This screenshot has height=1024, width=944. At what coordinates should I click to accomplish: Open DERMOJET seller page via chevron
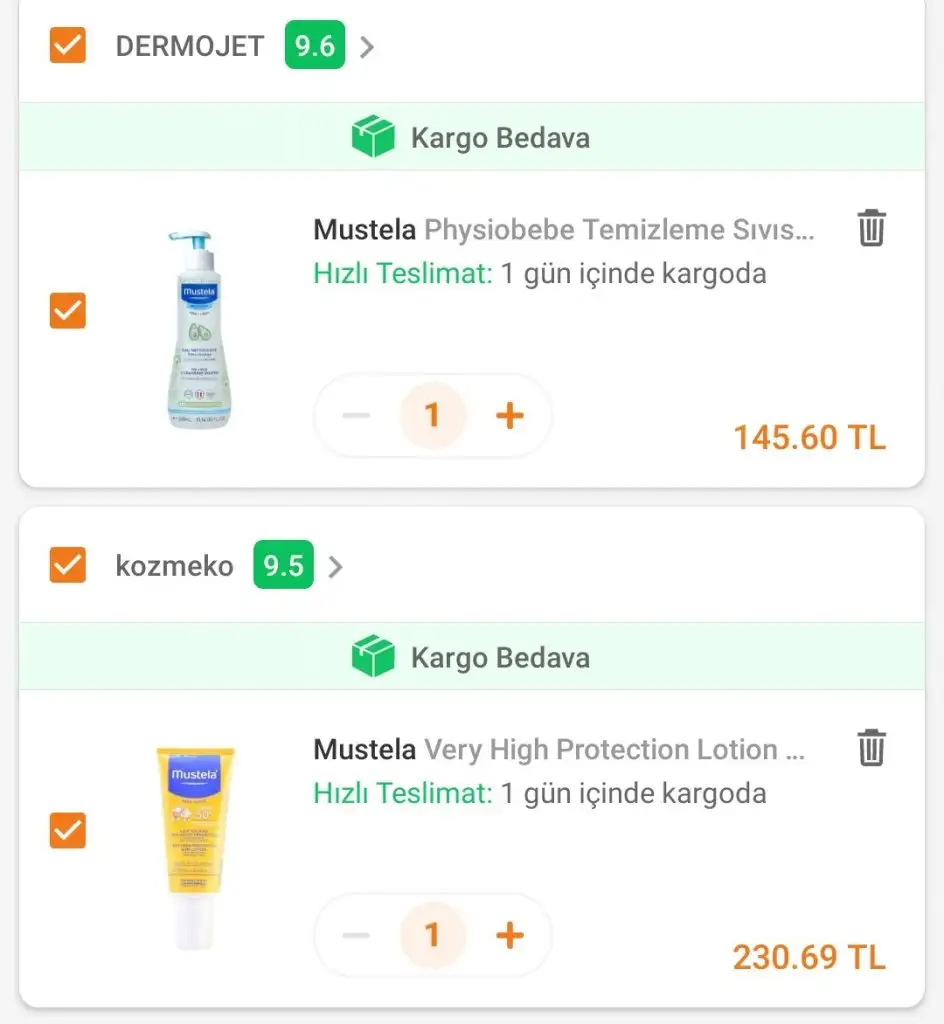tap(367, 47)
